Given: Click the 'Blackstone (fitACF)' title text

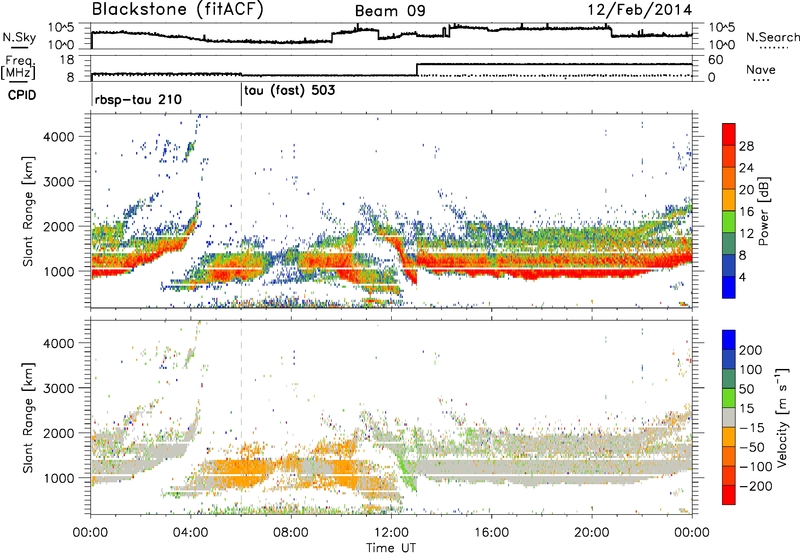Looking at the screenshot, I should [177, 10].
